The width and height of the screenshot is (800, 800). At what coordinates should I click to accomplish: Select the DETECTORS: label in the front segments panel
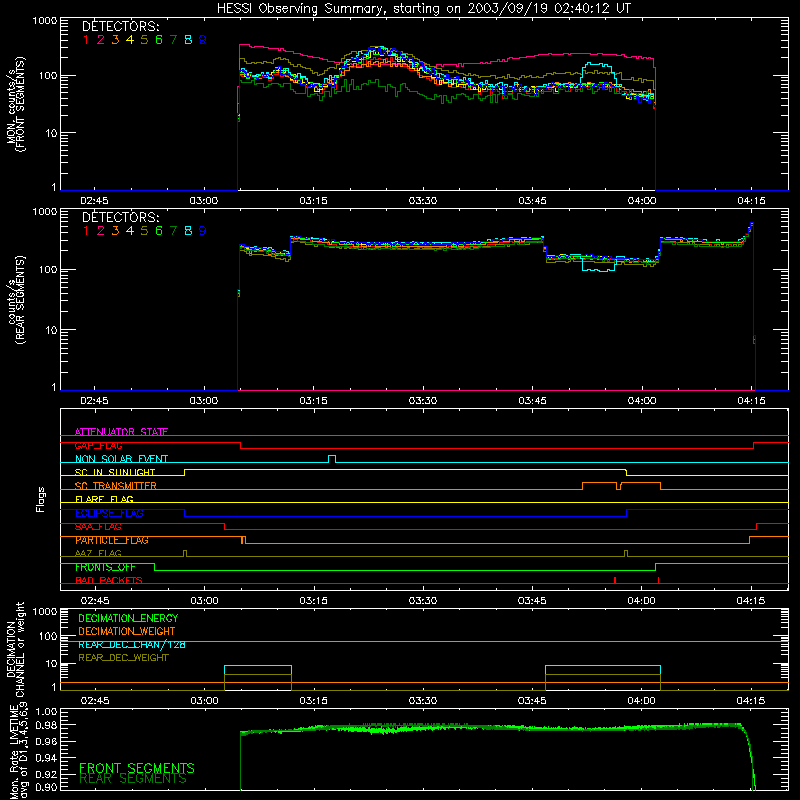pyautogui.click(x=120, y=27)
